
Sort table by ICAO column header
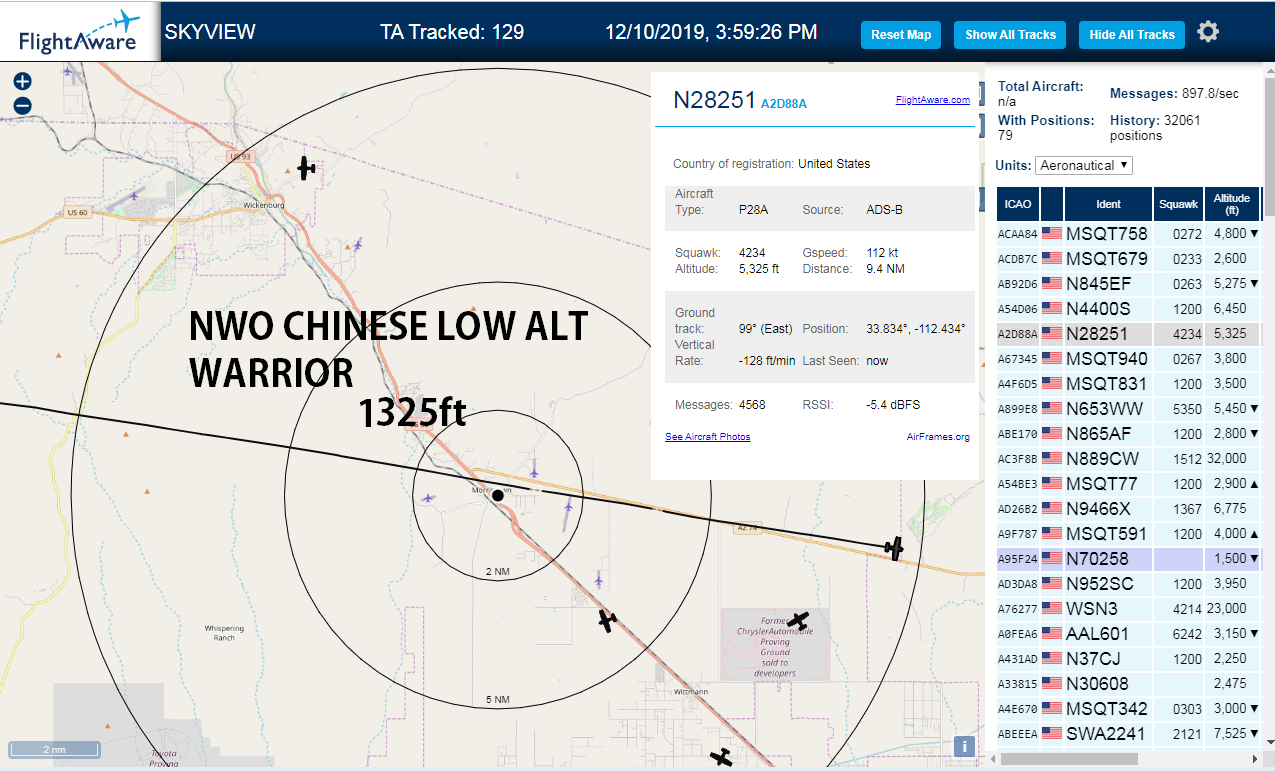click(1018, 204)
